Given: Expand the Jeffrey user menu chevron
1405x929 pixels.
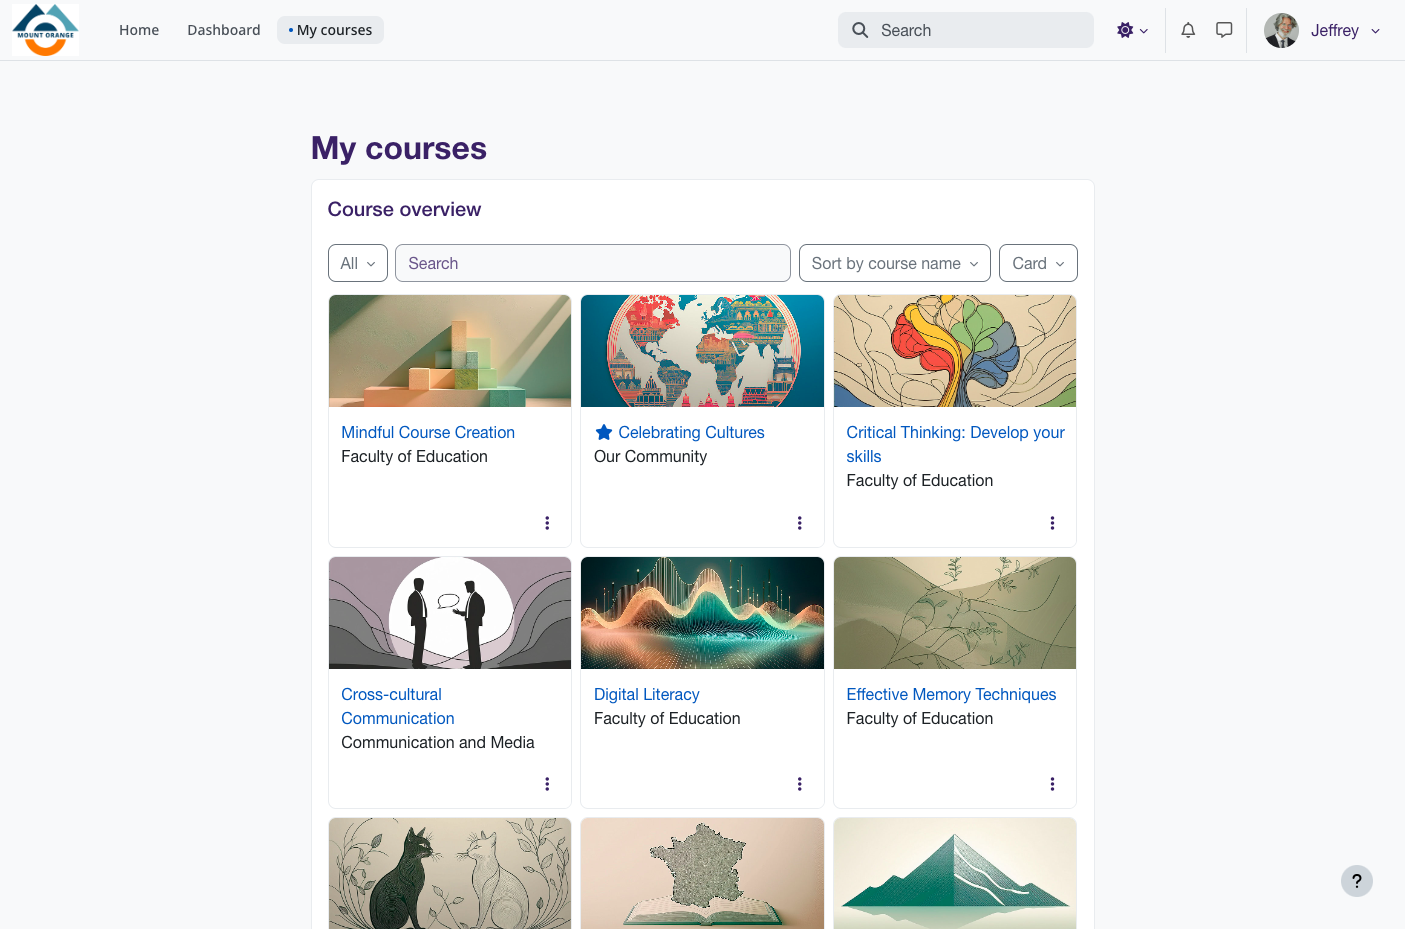Looking at the screenshot, I should [1376, 31].
